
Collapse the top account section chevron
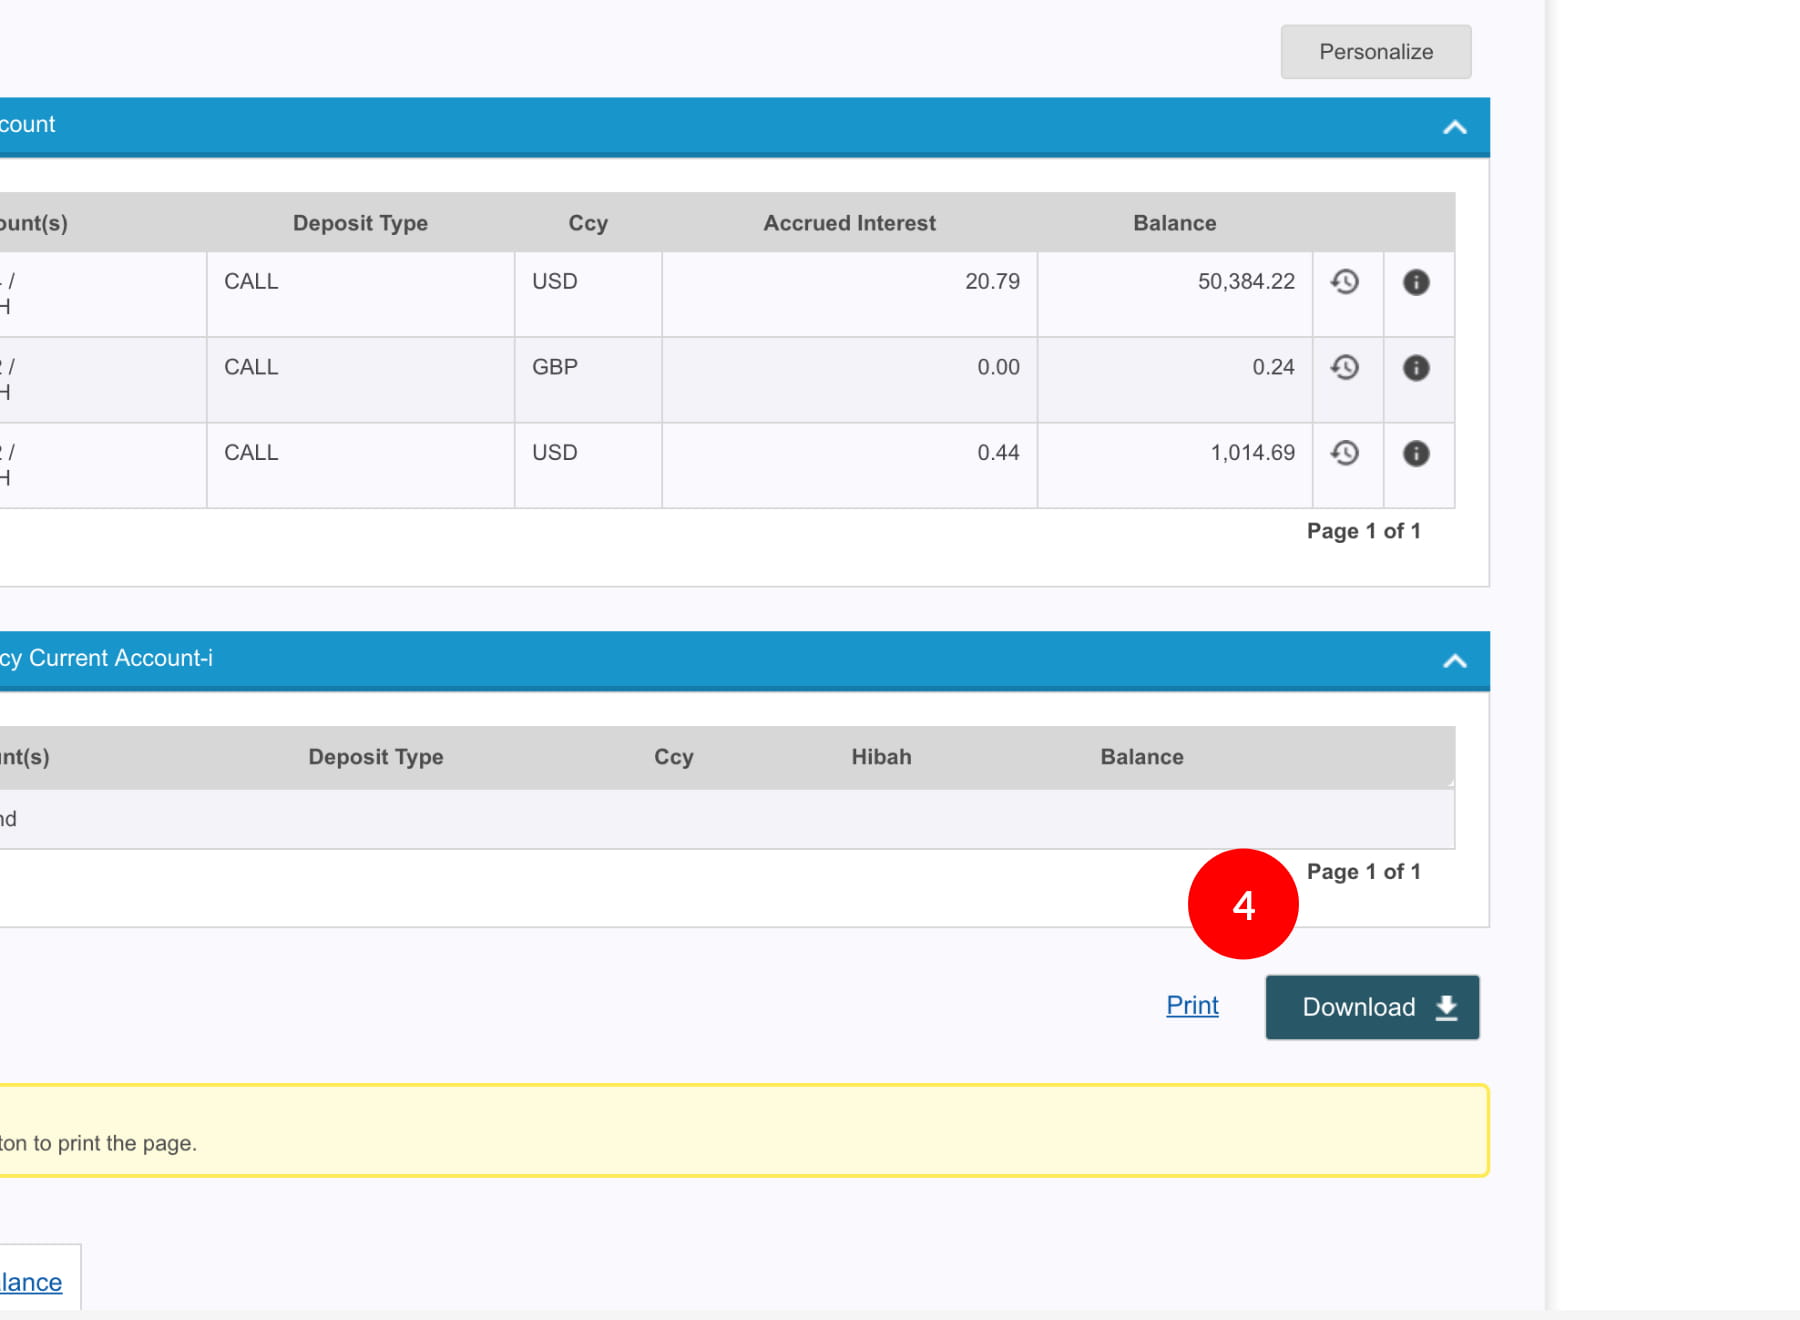coord(1454,127)
